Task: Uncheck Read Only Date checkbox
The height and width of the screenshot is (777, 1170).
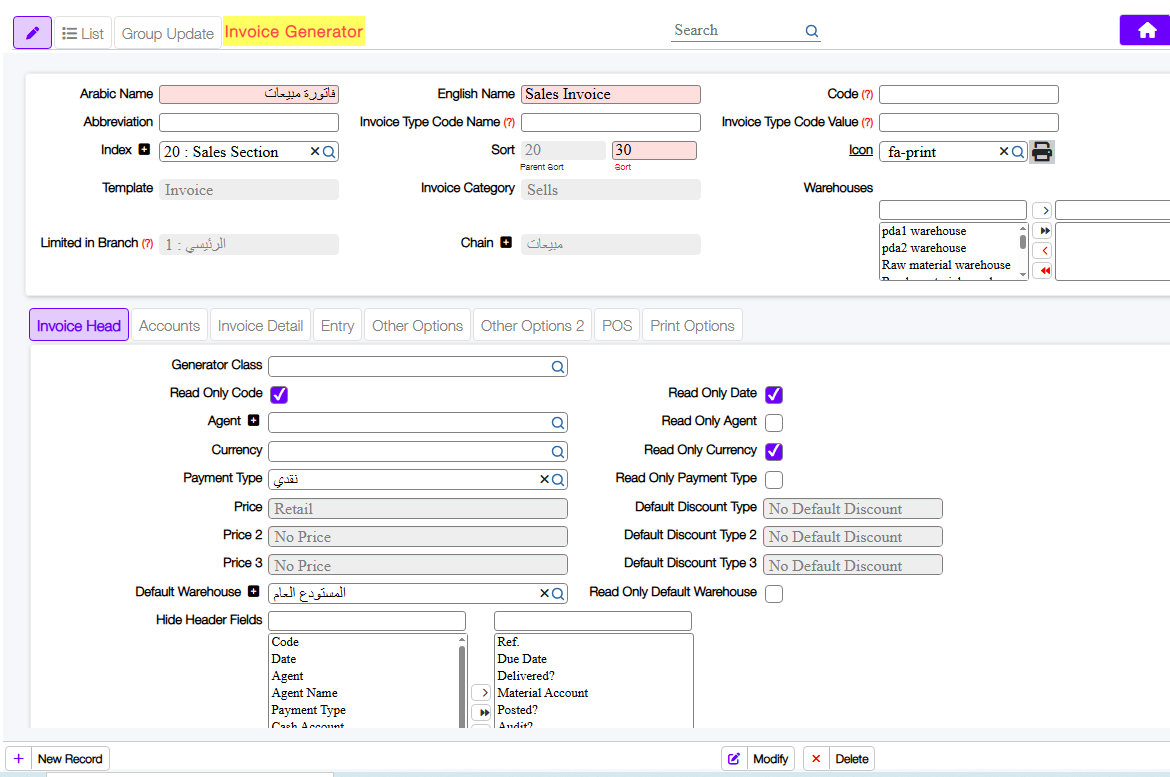Action: [x=774, y=394]
